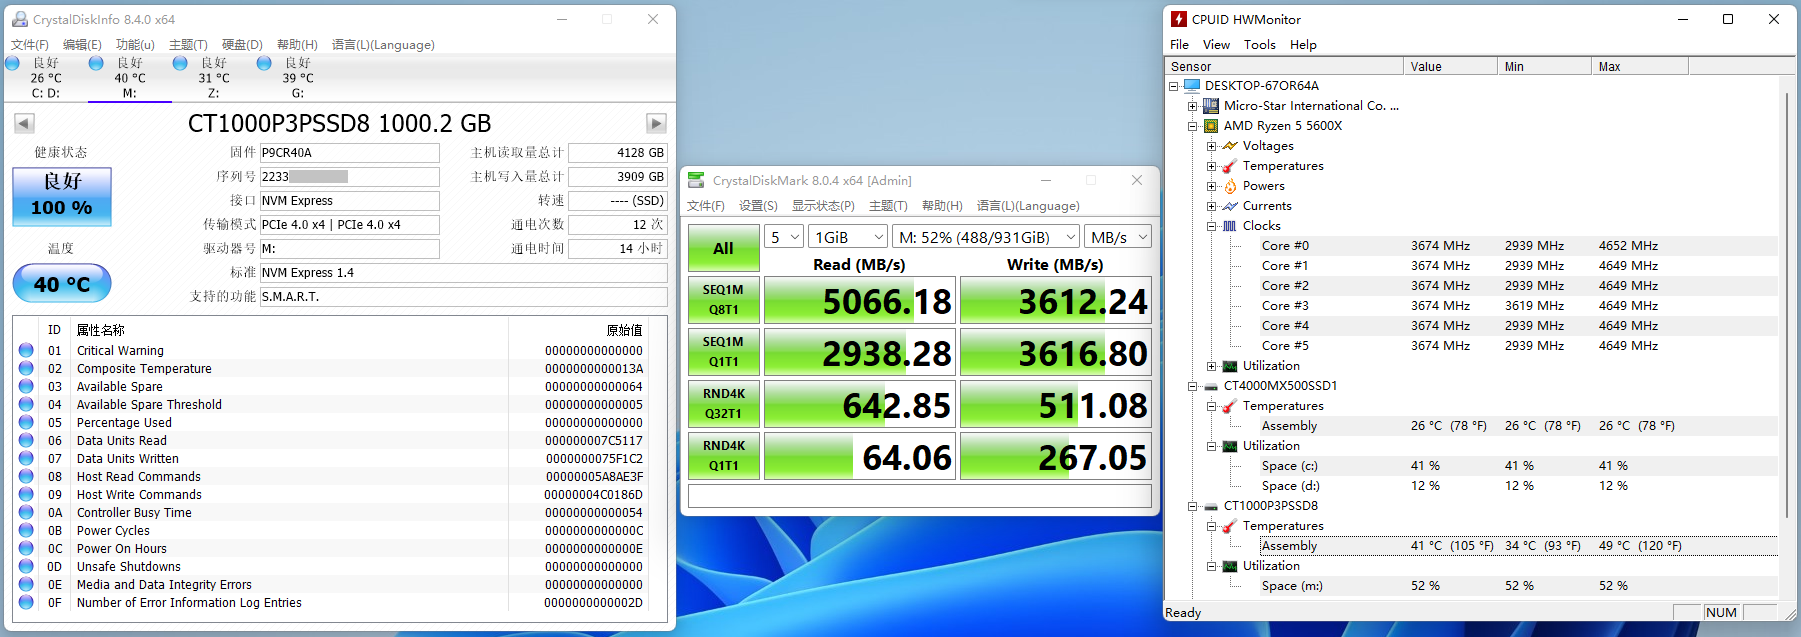Click the Powers flame icon
This screenshot has width=1801, height=637.
1230,186
